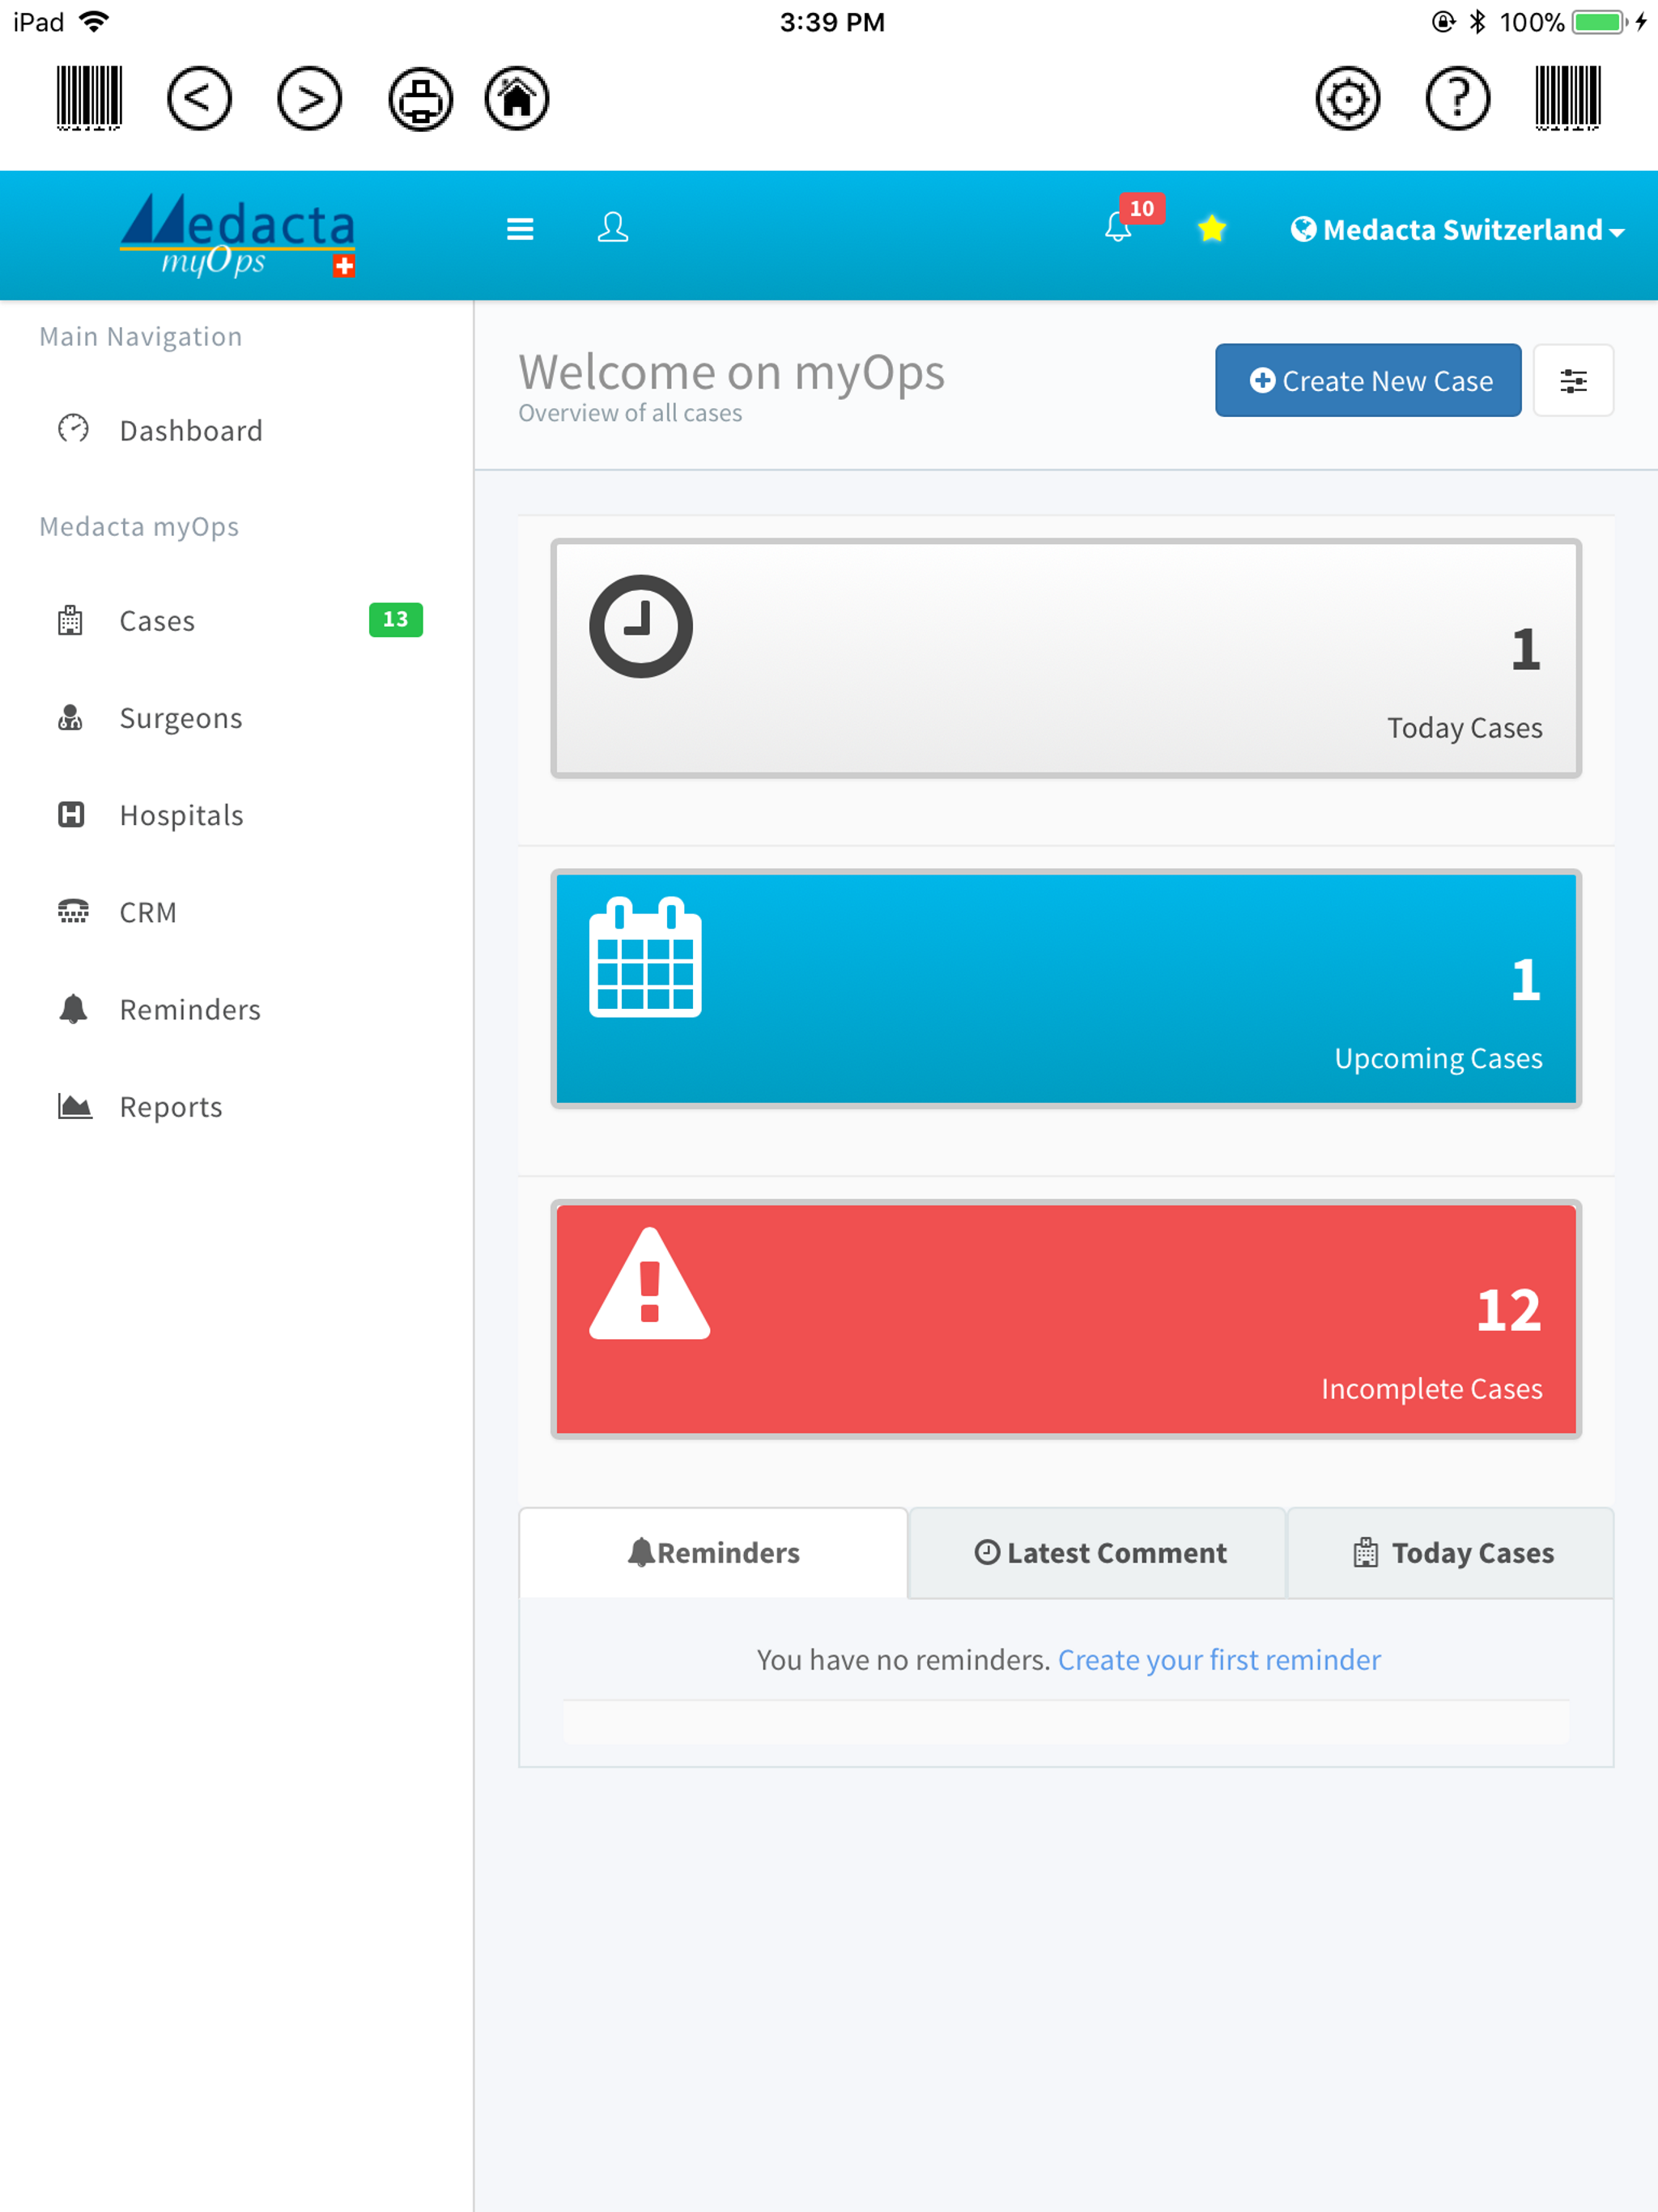
Task: Tap the left barcode scanner icon
Action: click(x=89, y=98)
